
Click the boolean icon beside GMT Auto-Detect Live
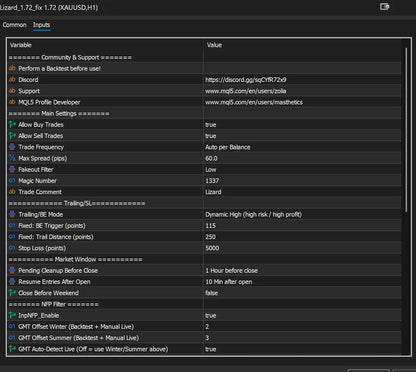(x=12, y=349)
